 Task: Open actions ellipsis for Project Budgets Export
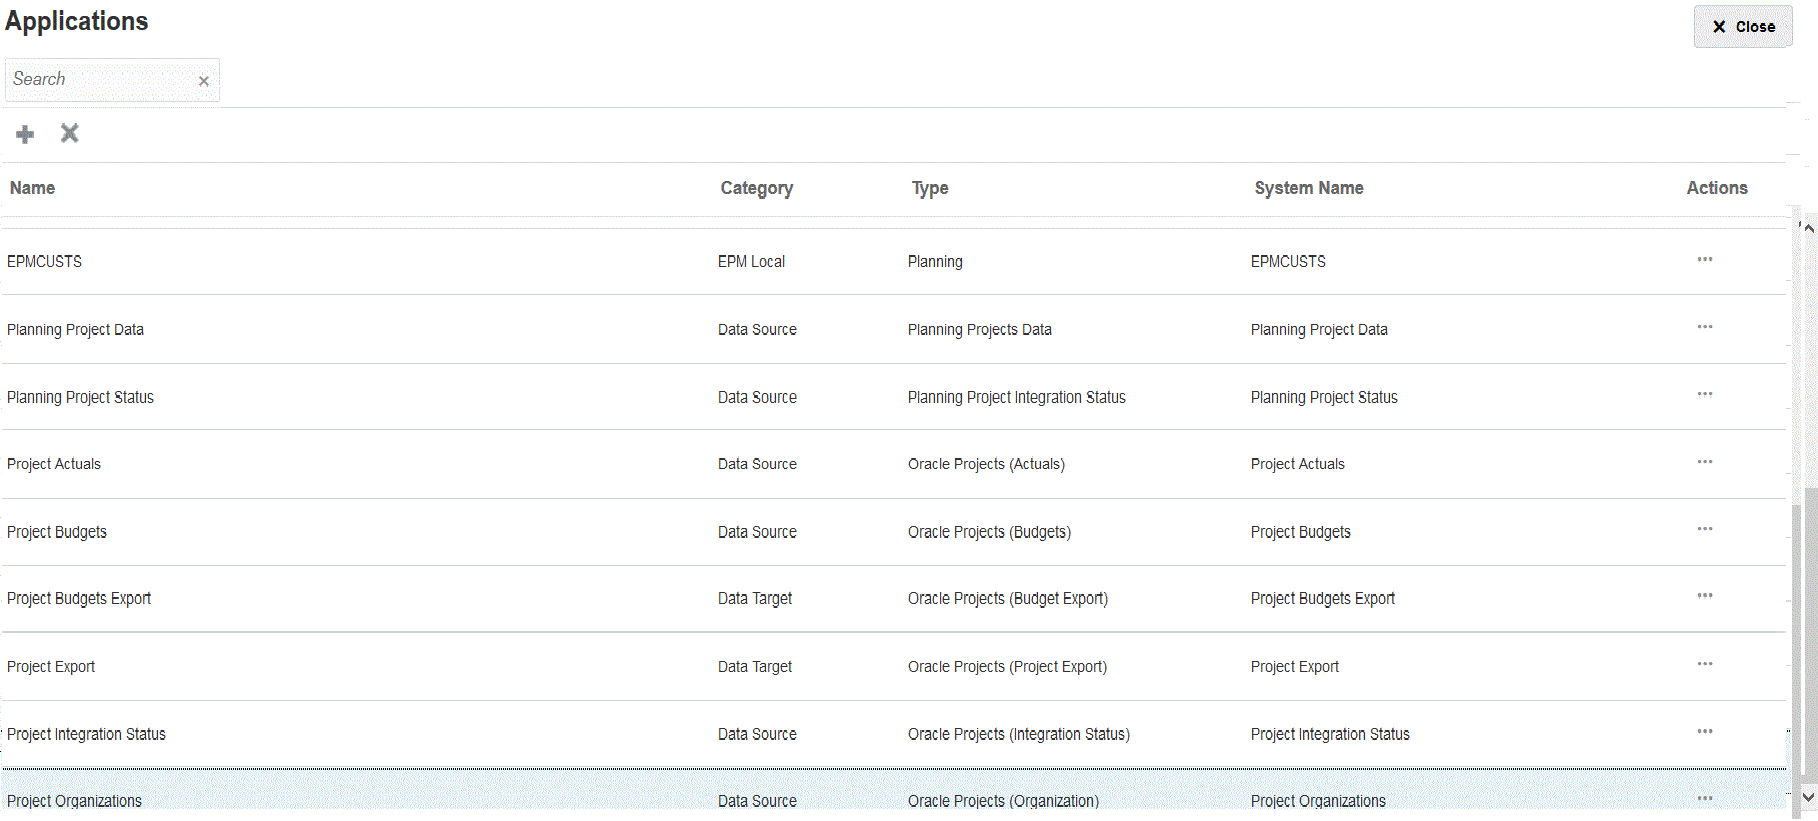(x=1704, y=596)
